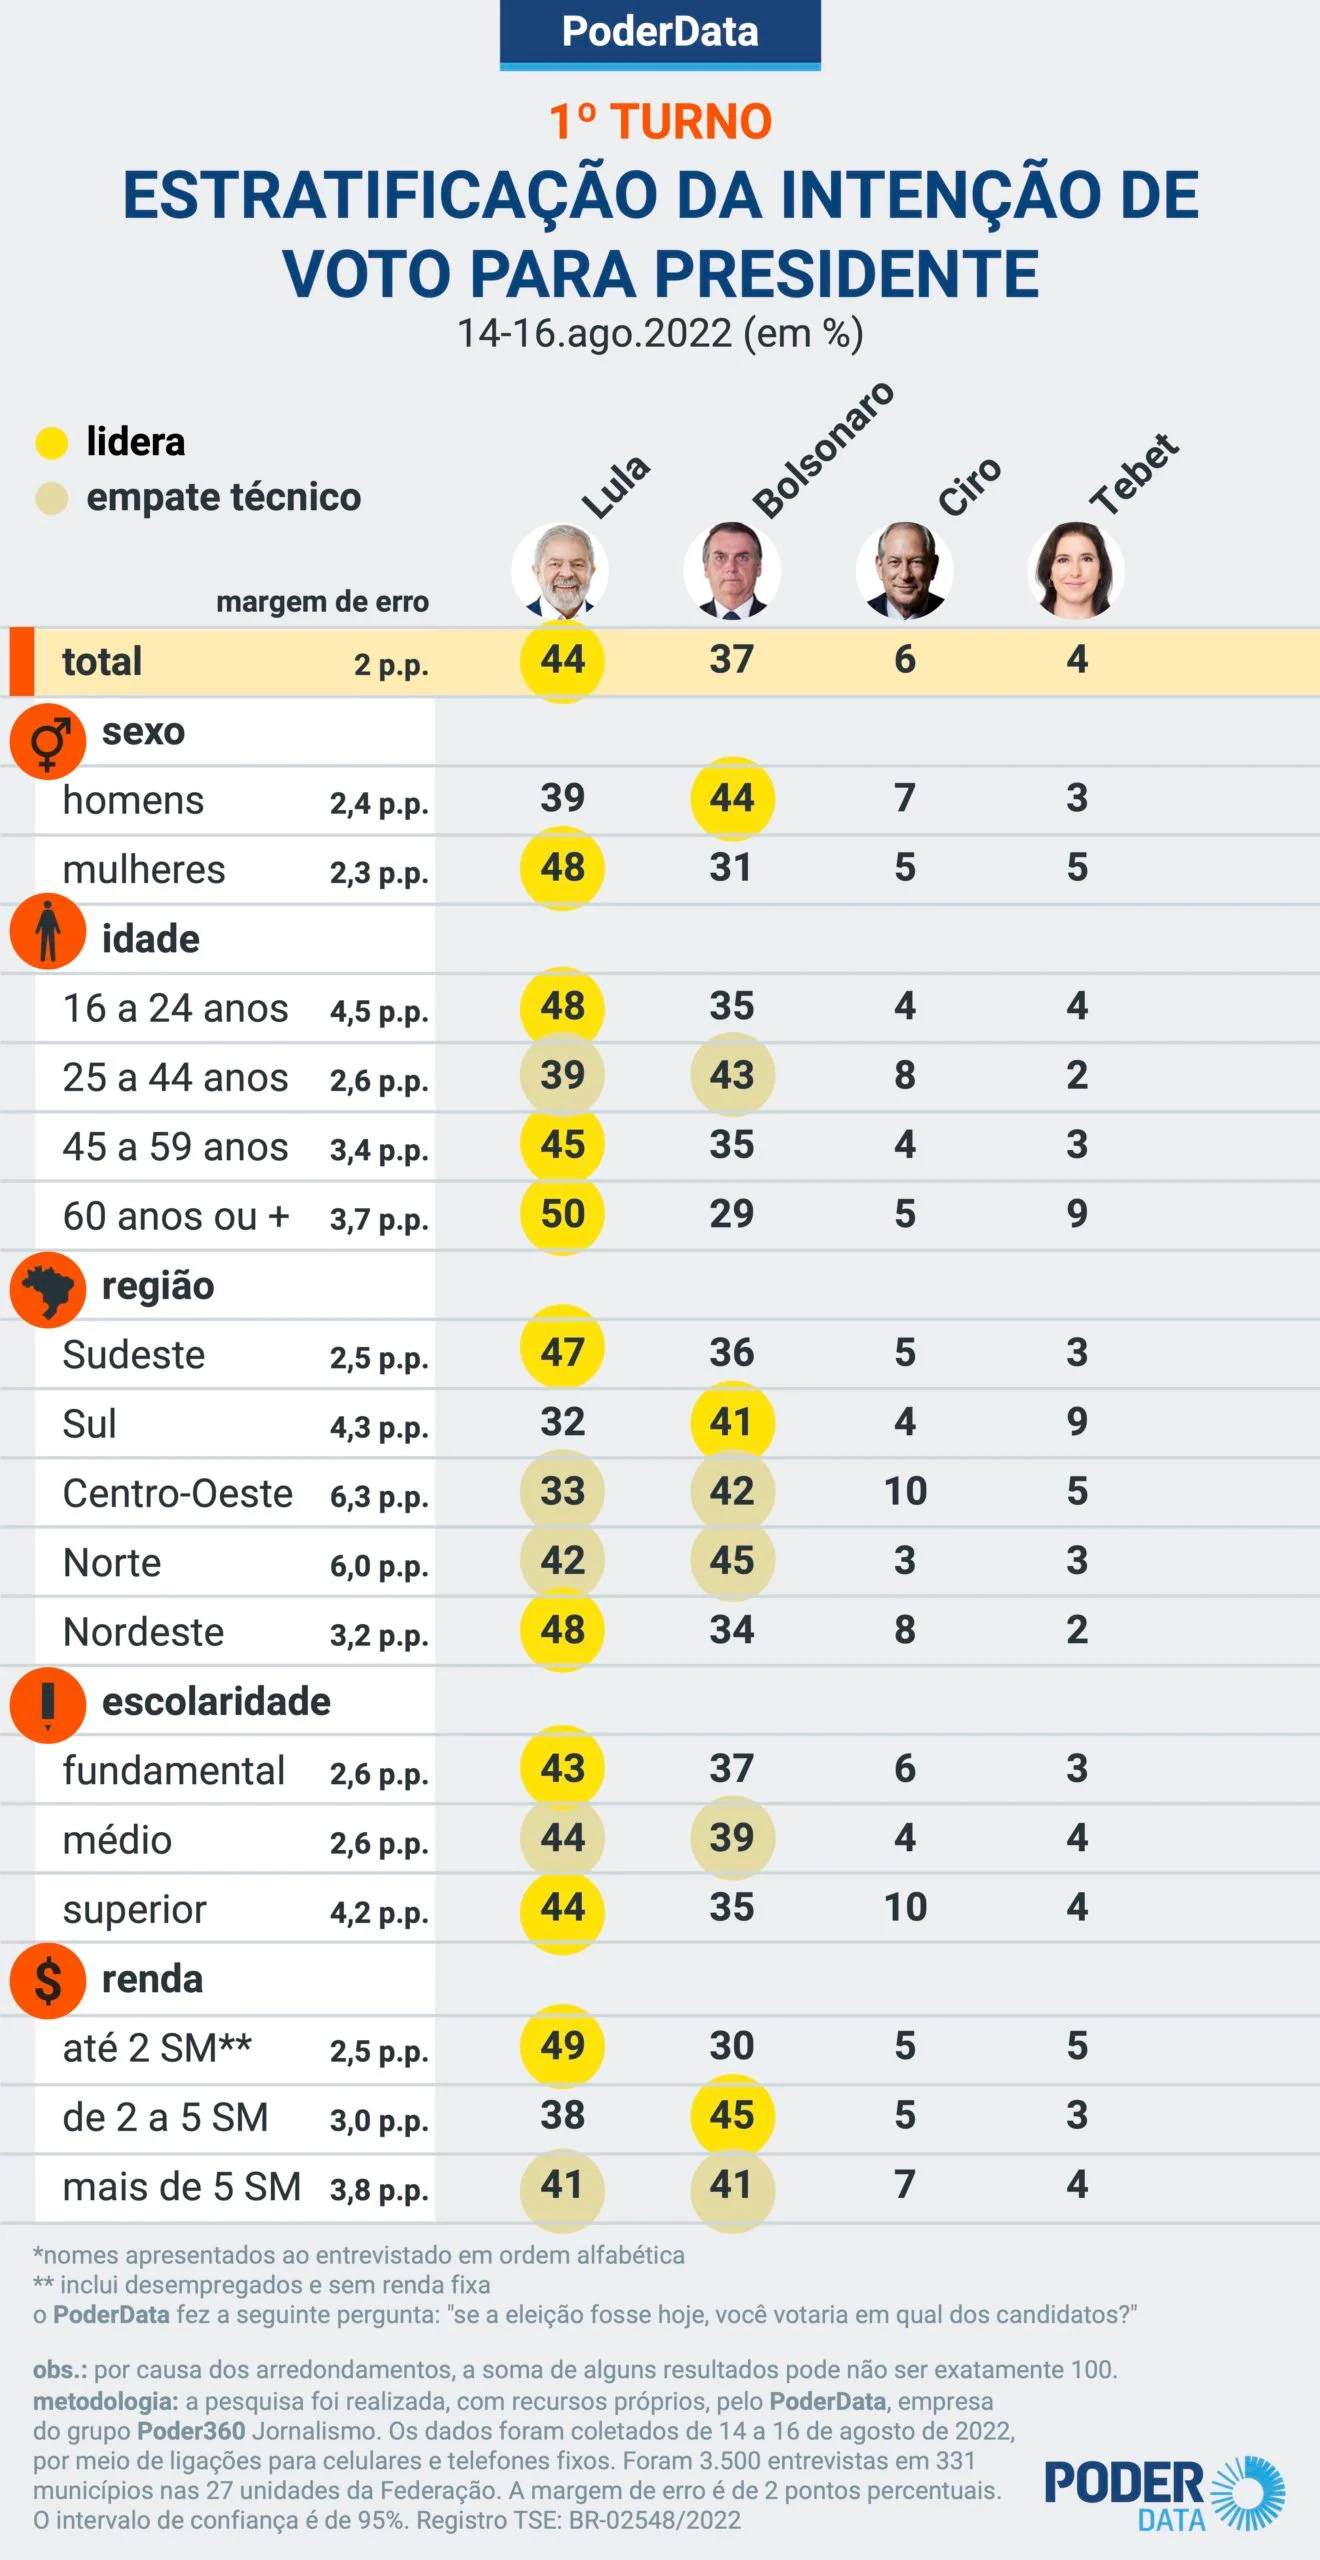1320x2560 pixels.
Task: Click the bold Poder360 text in methodology note
Action: (x=191, y=2431)
